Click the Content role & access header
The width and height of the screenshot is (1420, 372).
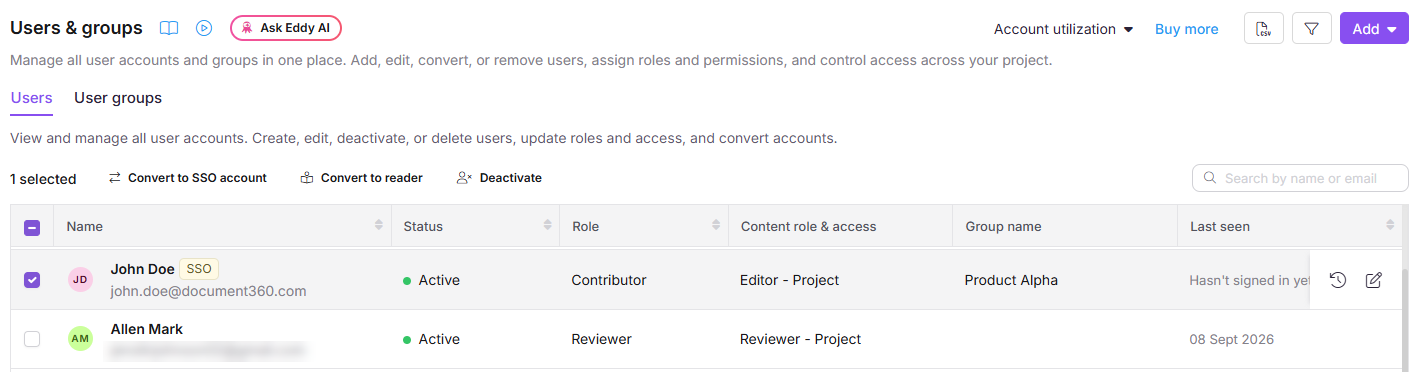tap(808, 226)
